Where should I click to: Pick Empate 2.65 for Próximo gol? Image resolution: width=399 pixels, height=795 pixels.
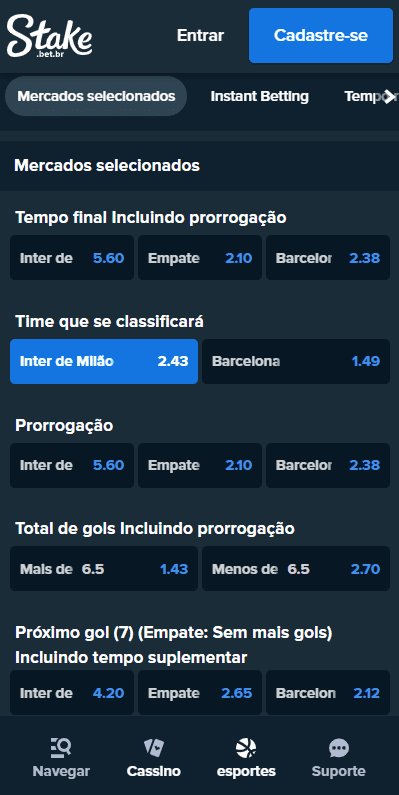point(200,693)
